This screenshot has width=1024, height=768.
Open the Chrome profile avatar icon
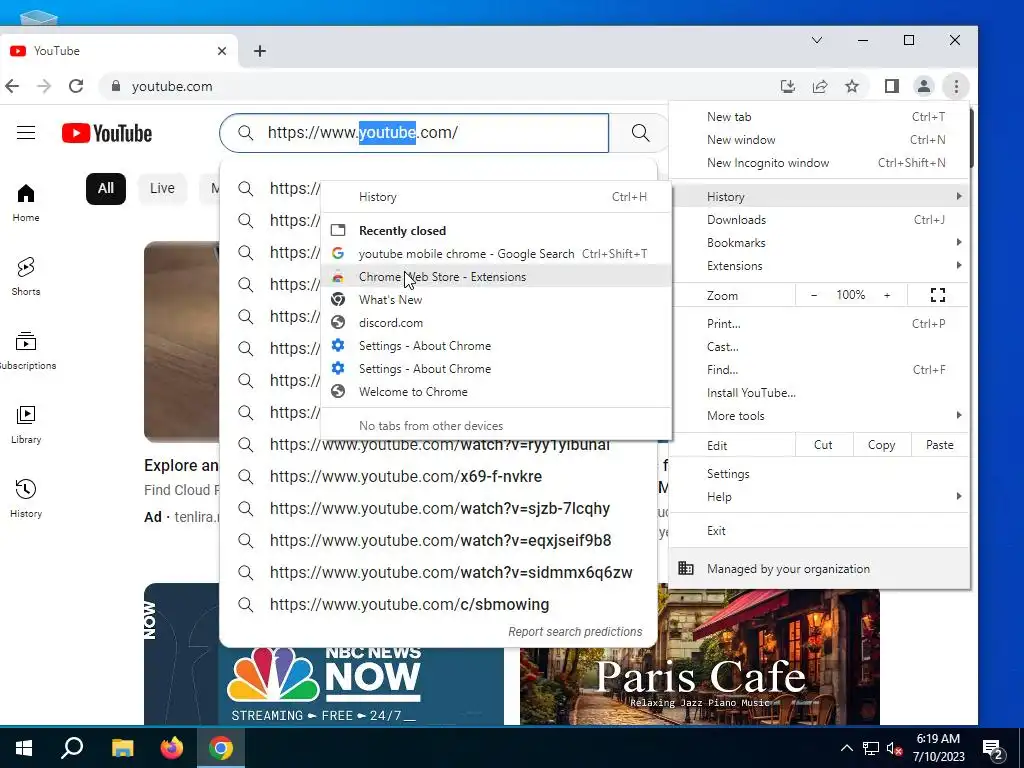pyautogui.click(x=923, y=86)
